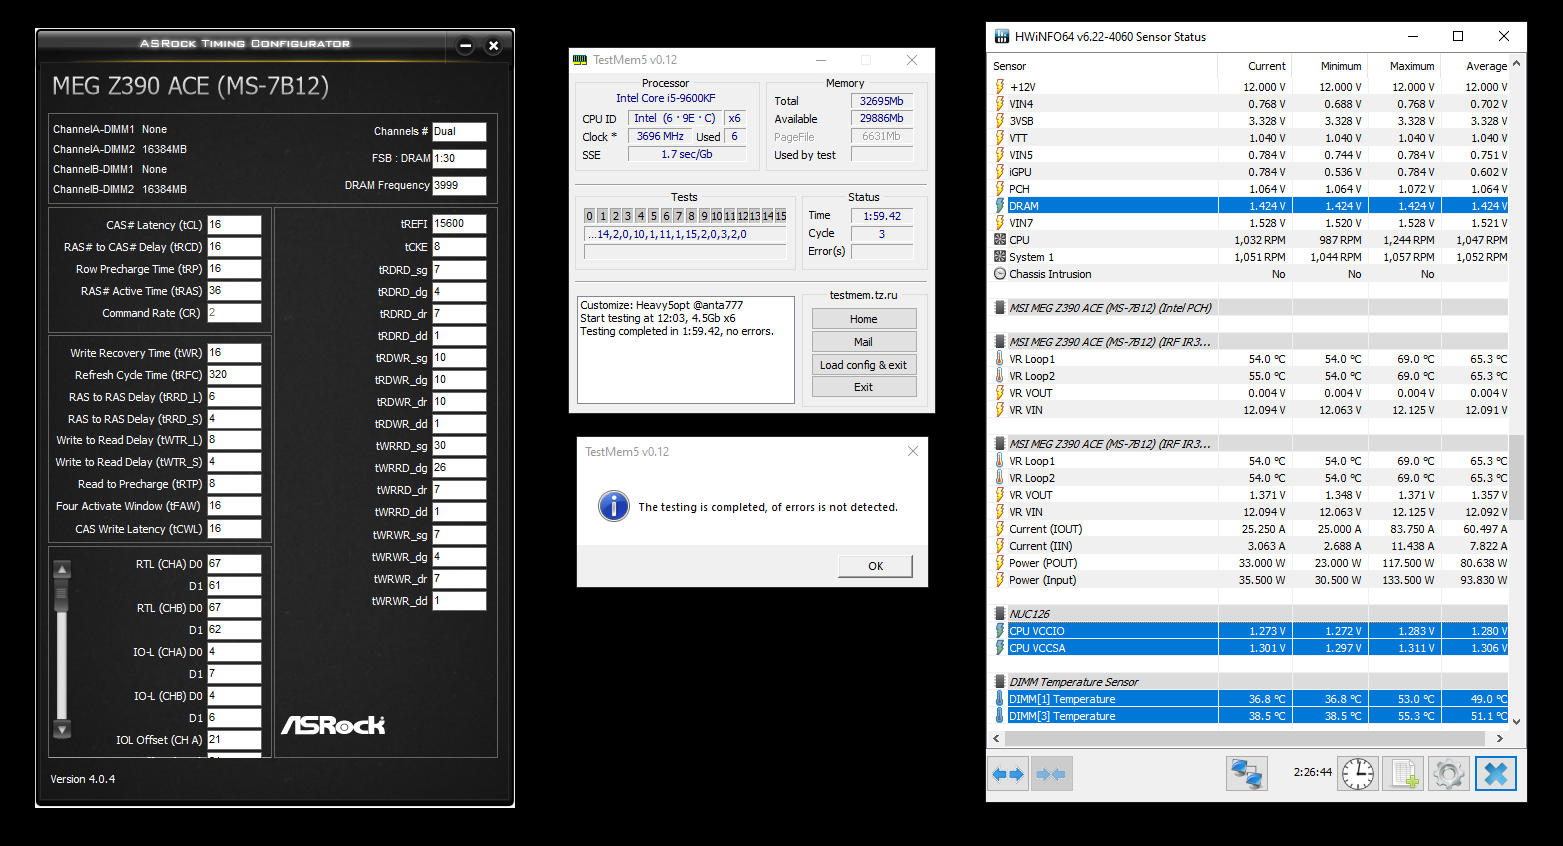Click the chip icon beside the NUC126 group

point(1000,614)
